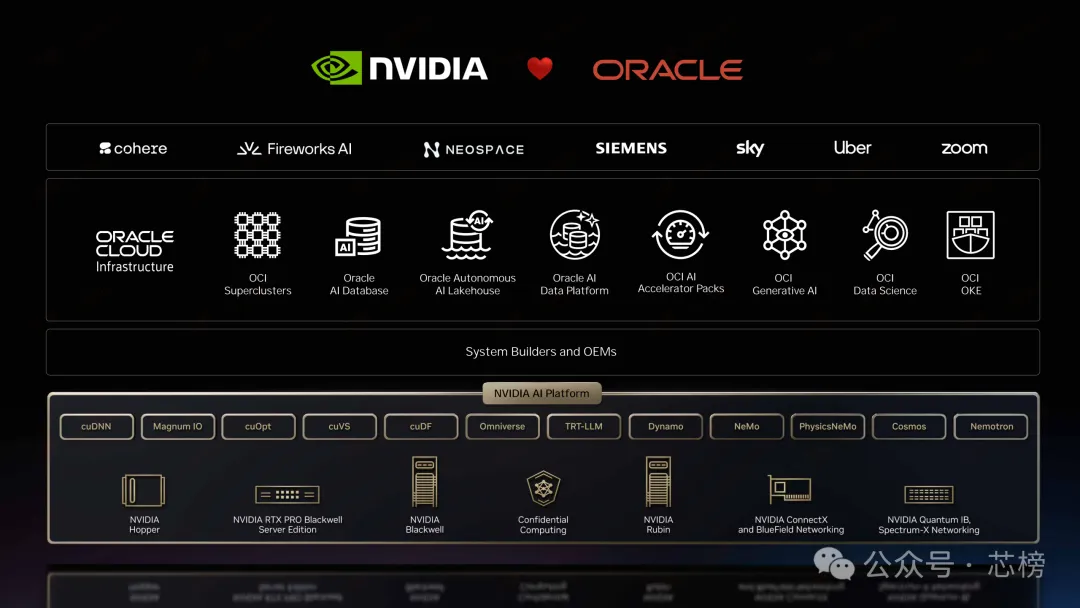This screenshot has width=1080, height=608.
Task: Click the OCI Superclusters grid icon
Action: click(258, 235)
